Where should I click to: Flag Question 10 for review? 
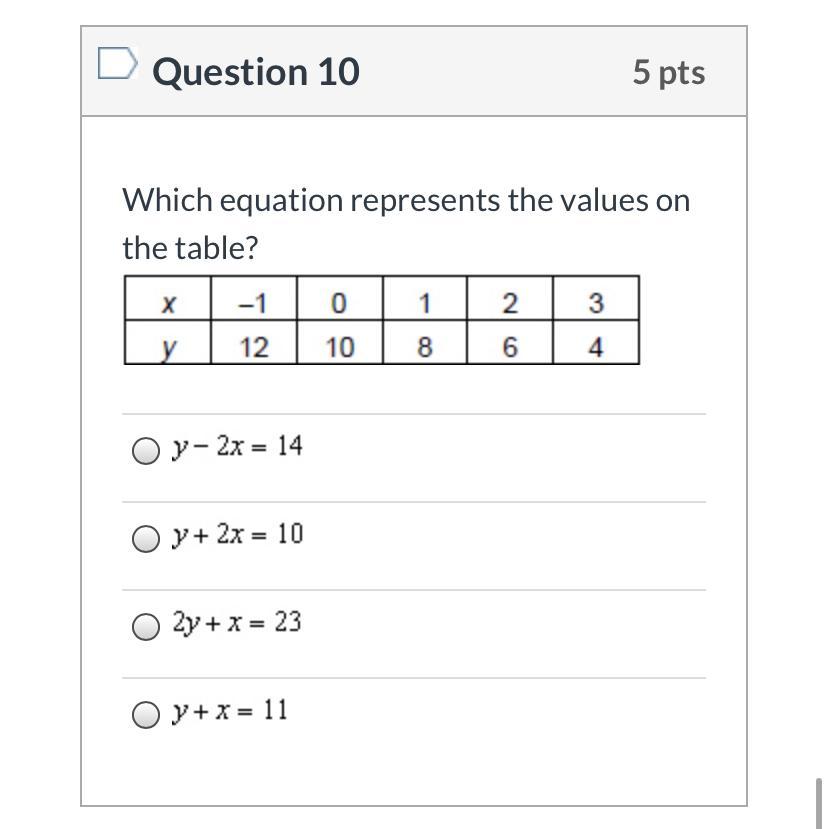[117, 65]
